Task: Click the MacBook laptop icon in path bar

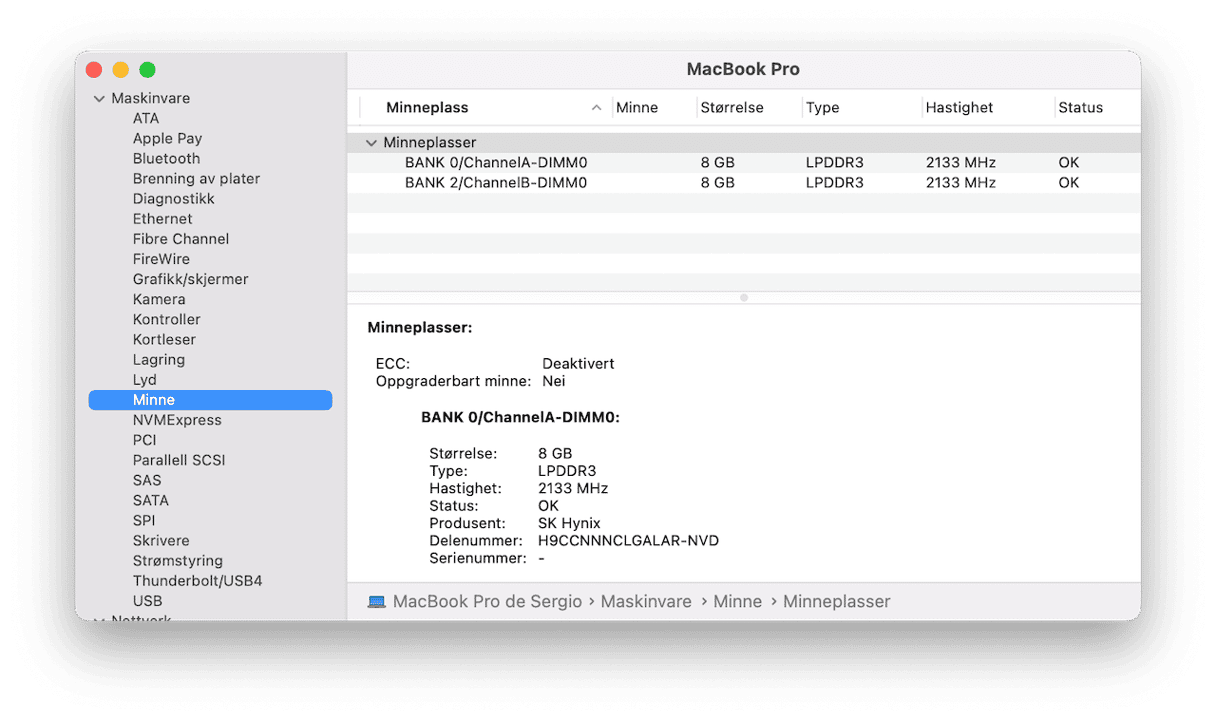Action: pos(377,602)
